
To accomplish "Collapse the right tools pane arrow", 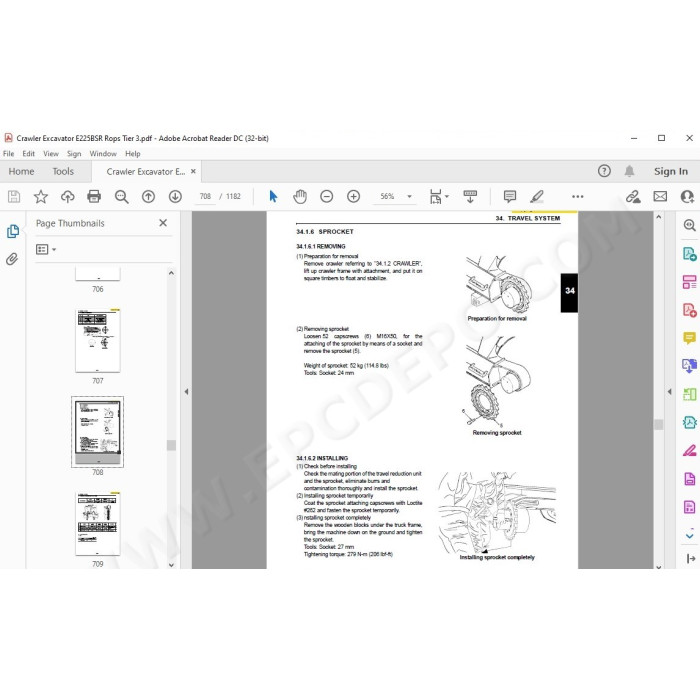I will [670, 392].
